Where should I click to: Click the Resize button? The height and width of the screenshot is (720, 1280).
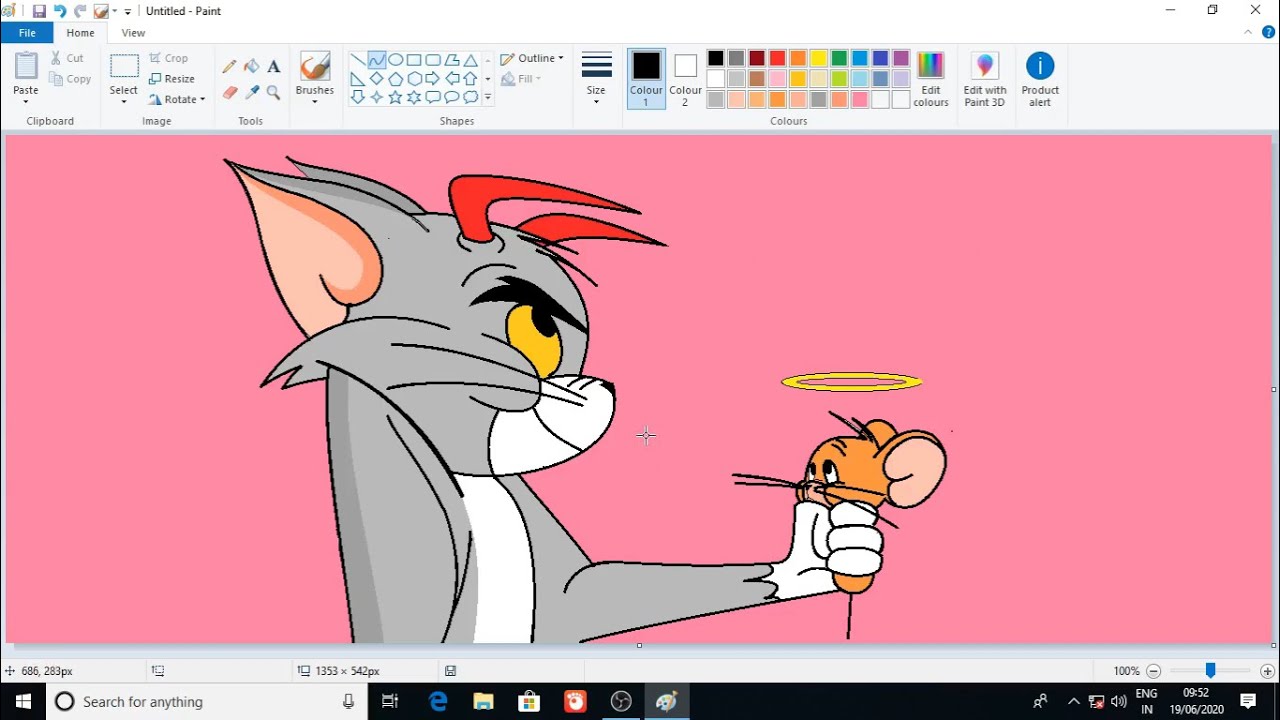tap(172, 79)
